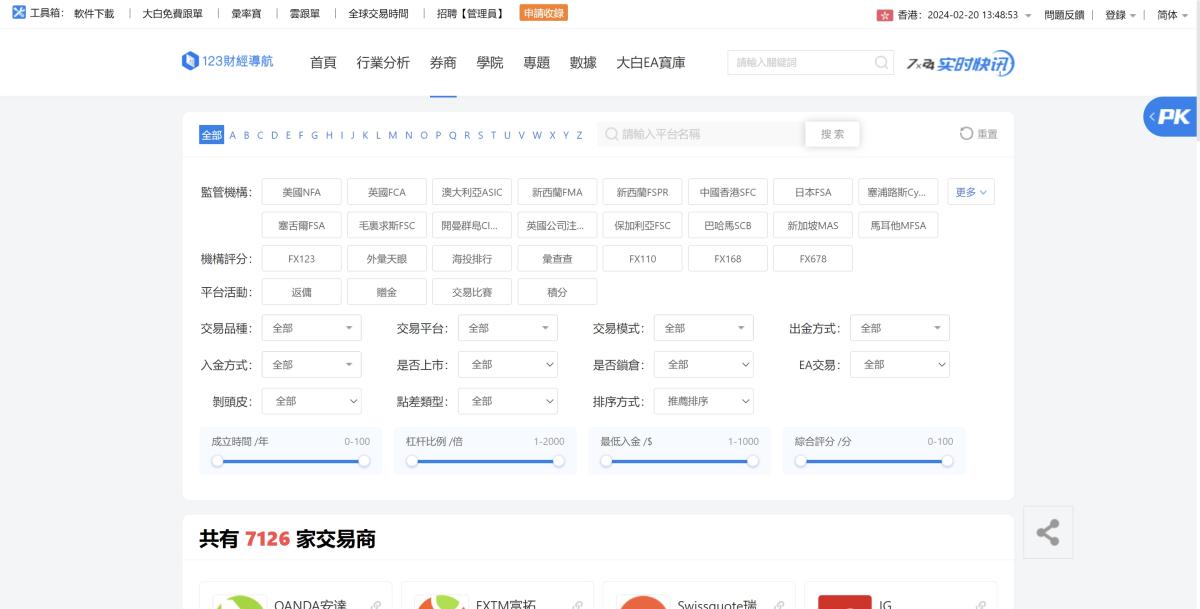Click the platform name search input field
The image size is (1200, 609).
700,133
